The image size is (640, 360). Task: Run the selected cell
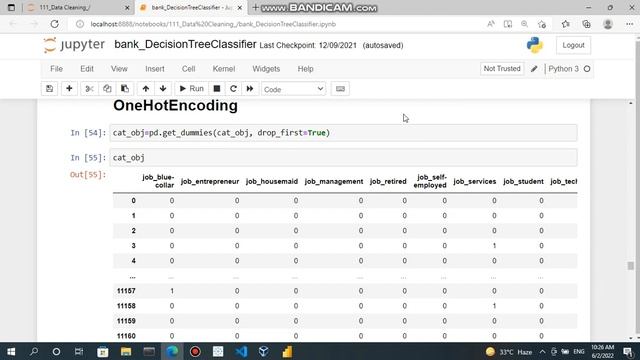[x=191, y=89]
